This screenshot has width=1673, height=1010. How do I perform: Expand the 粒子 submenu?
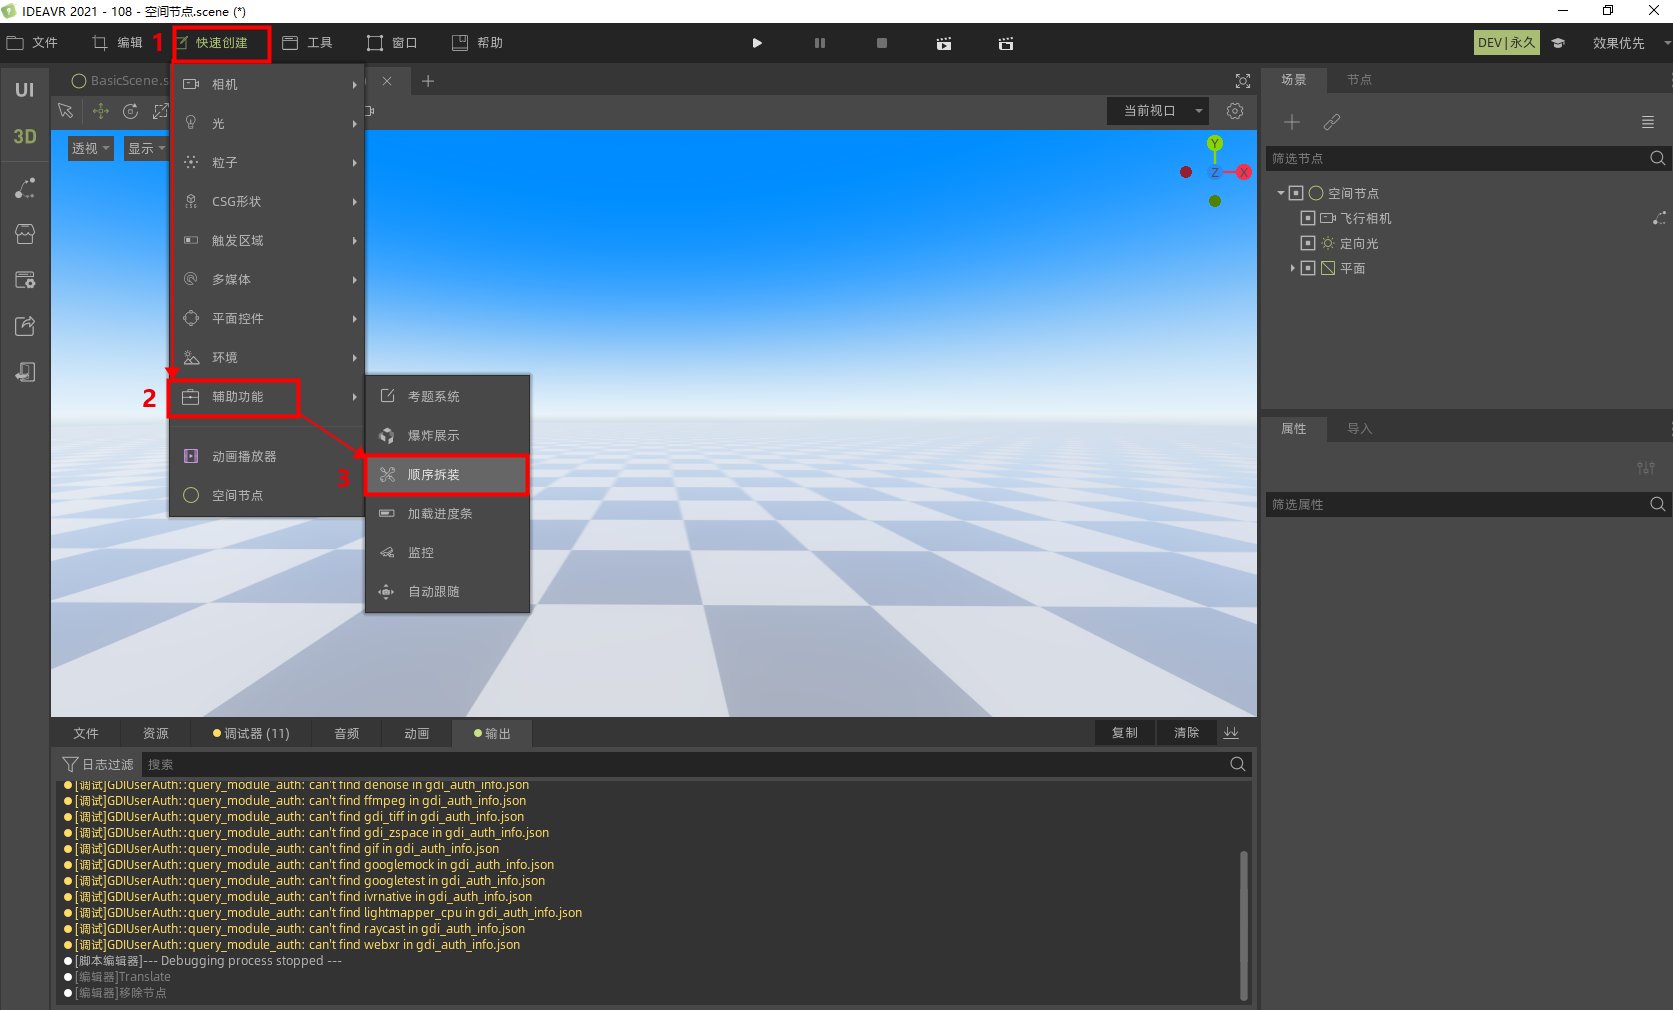tap(268, 162)
